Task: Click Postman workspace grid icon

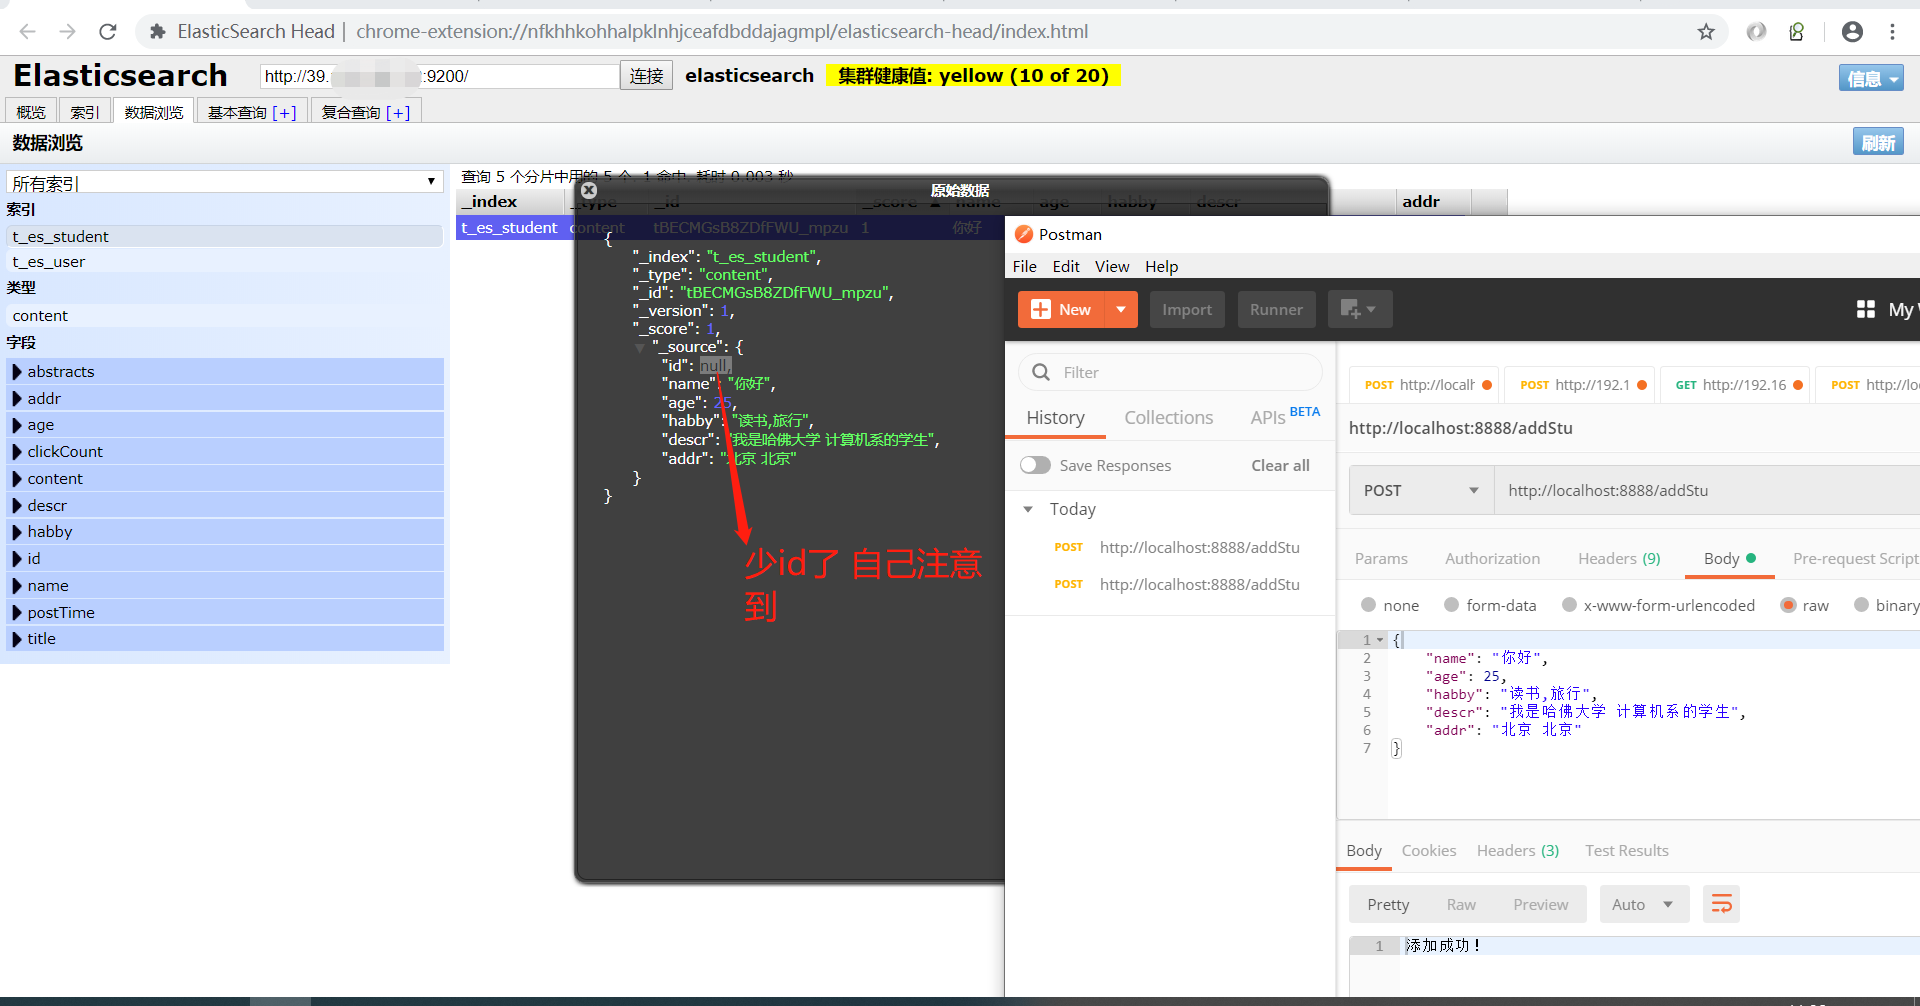Action: tap(1866, 310)
